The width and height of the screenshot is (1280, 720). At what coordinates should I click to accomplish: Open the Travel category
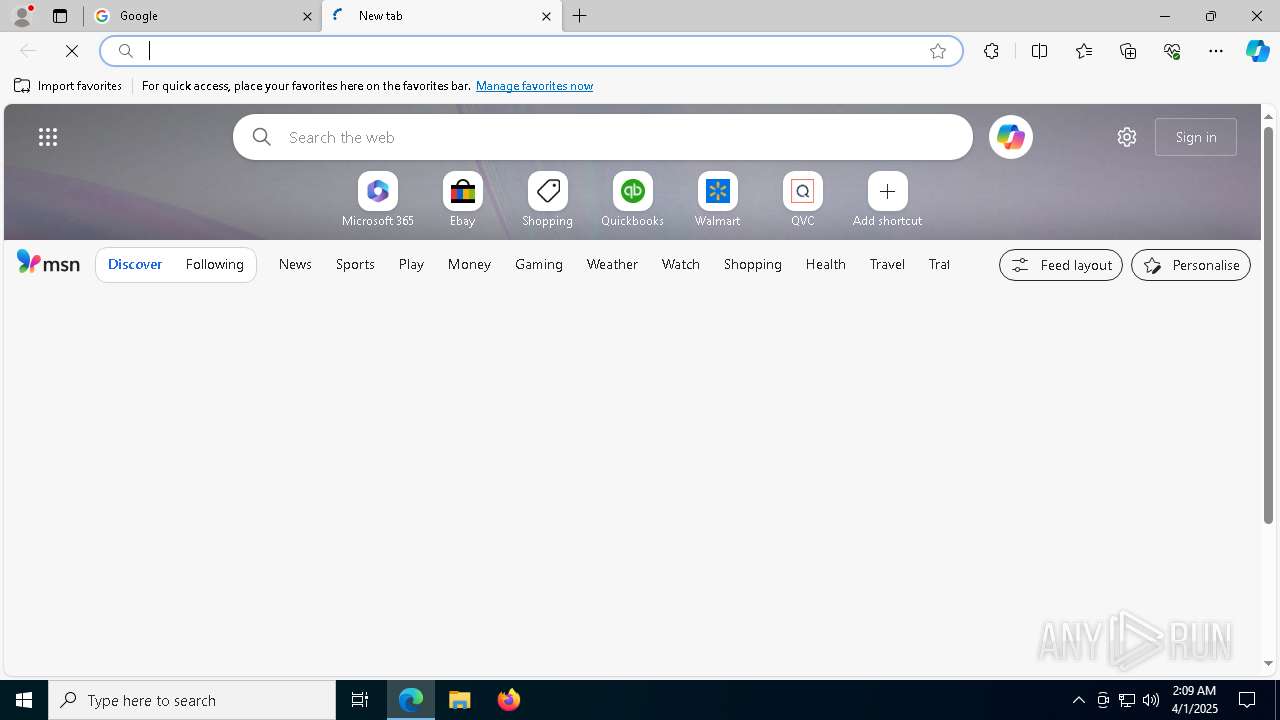887,264
